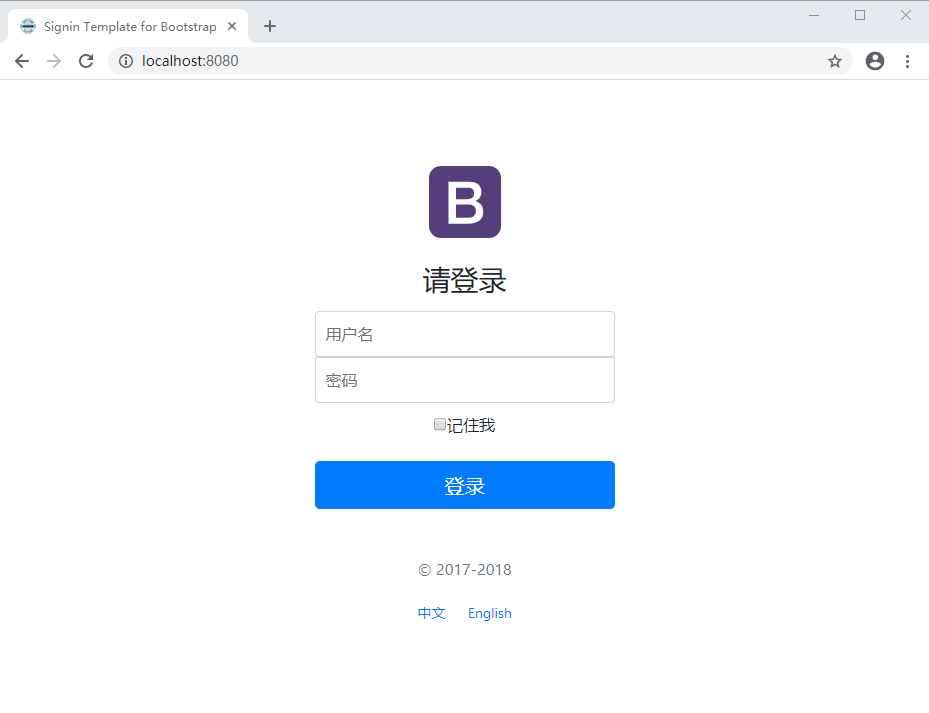The height and width of the screenshot is (713, 929).
Task: Close the Signin Template tab
Action: (232, 26)
